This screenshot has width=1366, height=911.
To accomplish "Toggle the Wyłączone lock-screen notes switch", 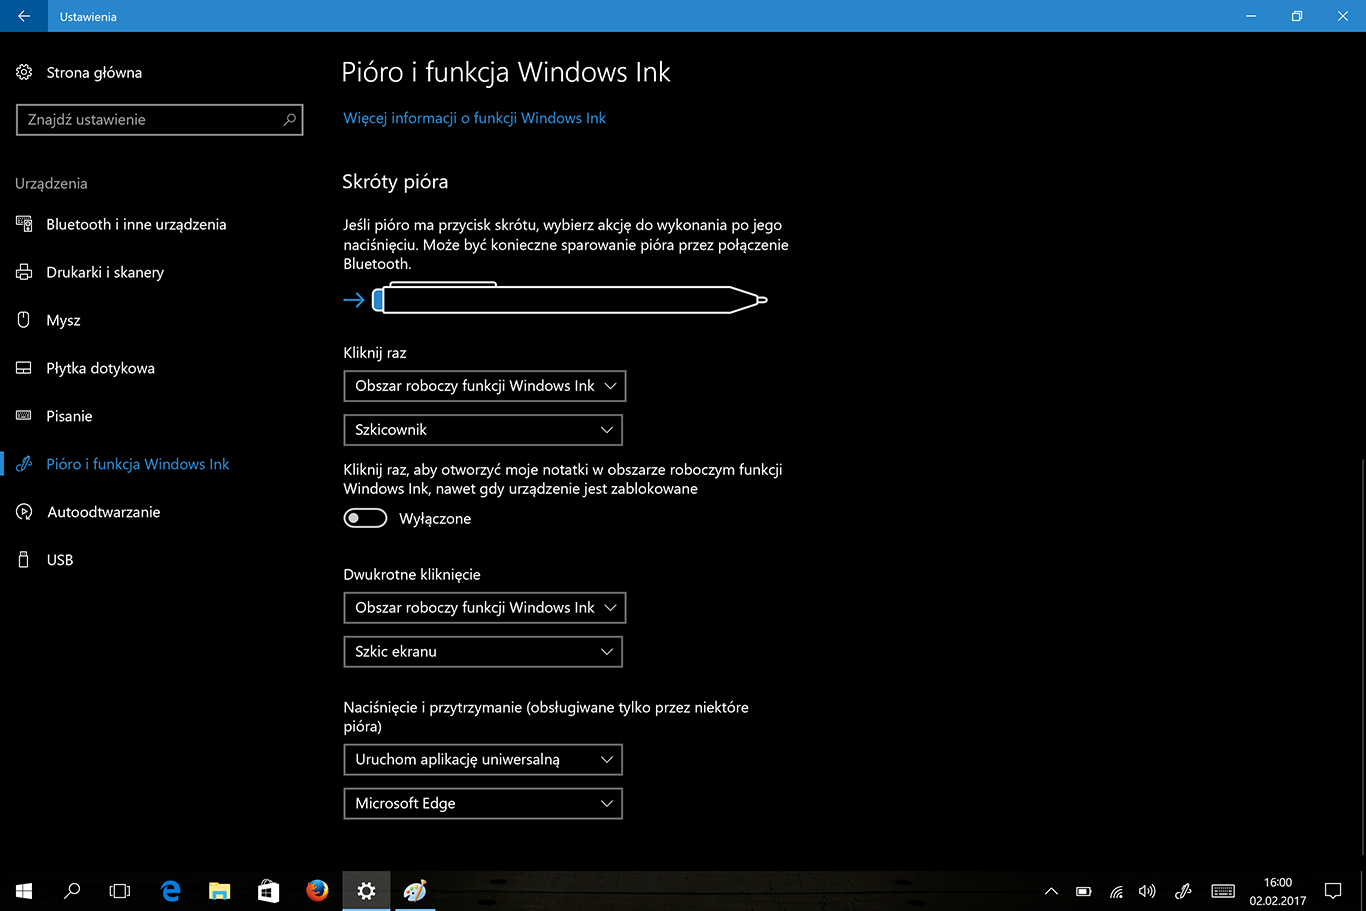I will point(365,518).
